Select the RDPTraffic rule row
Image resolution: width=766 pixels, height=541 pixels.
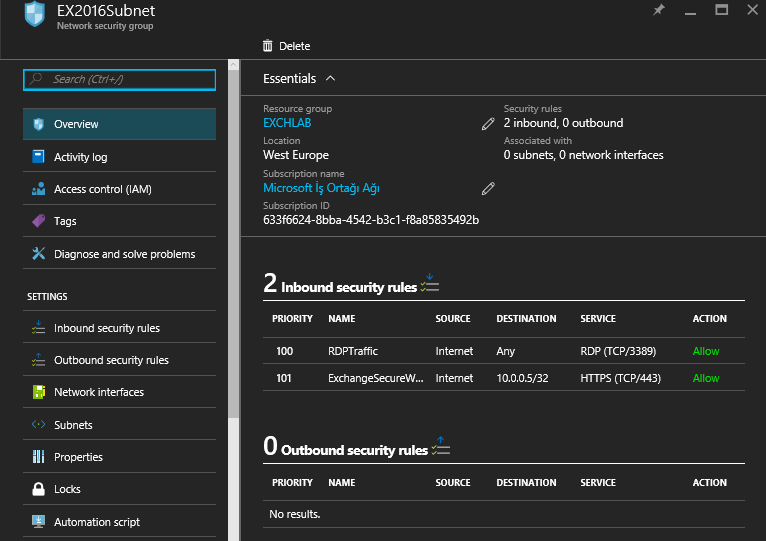pyautogui.click(x=504, y=351)
